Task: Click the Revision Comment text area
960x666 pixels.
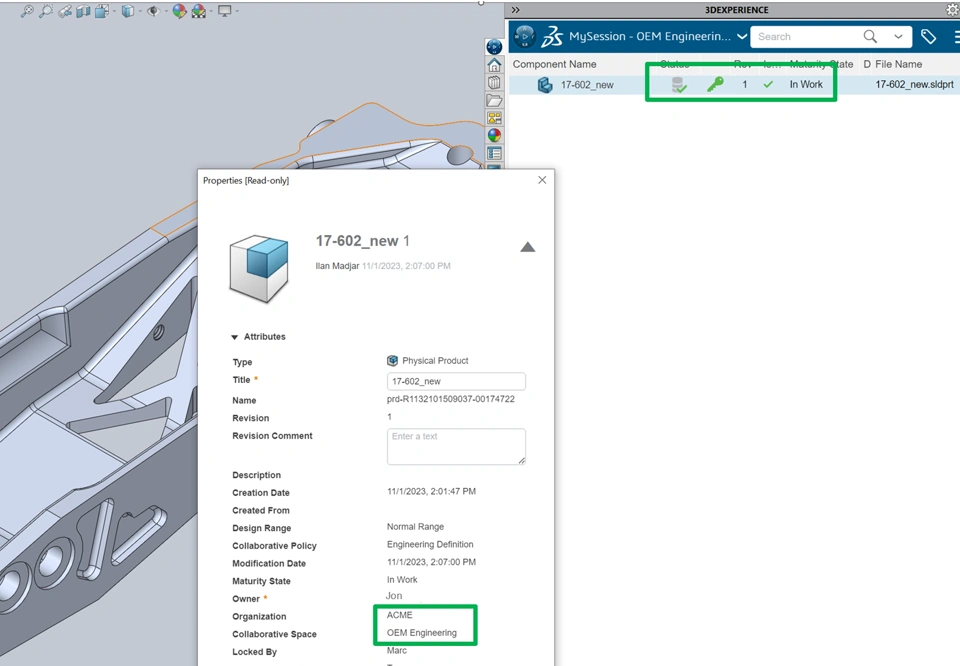Action: (x=456, y=446)
